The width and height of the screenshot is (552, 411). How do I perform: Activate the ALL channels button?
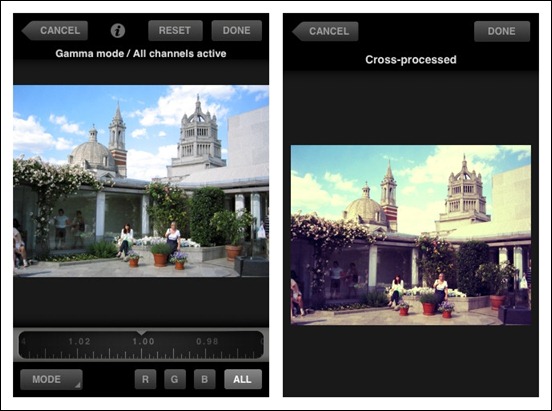tap(243, 379)
